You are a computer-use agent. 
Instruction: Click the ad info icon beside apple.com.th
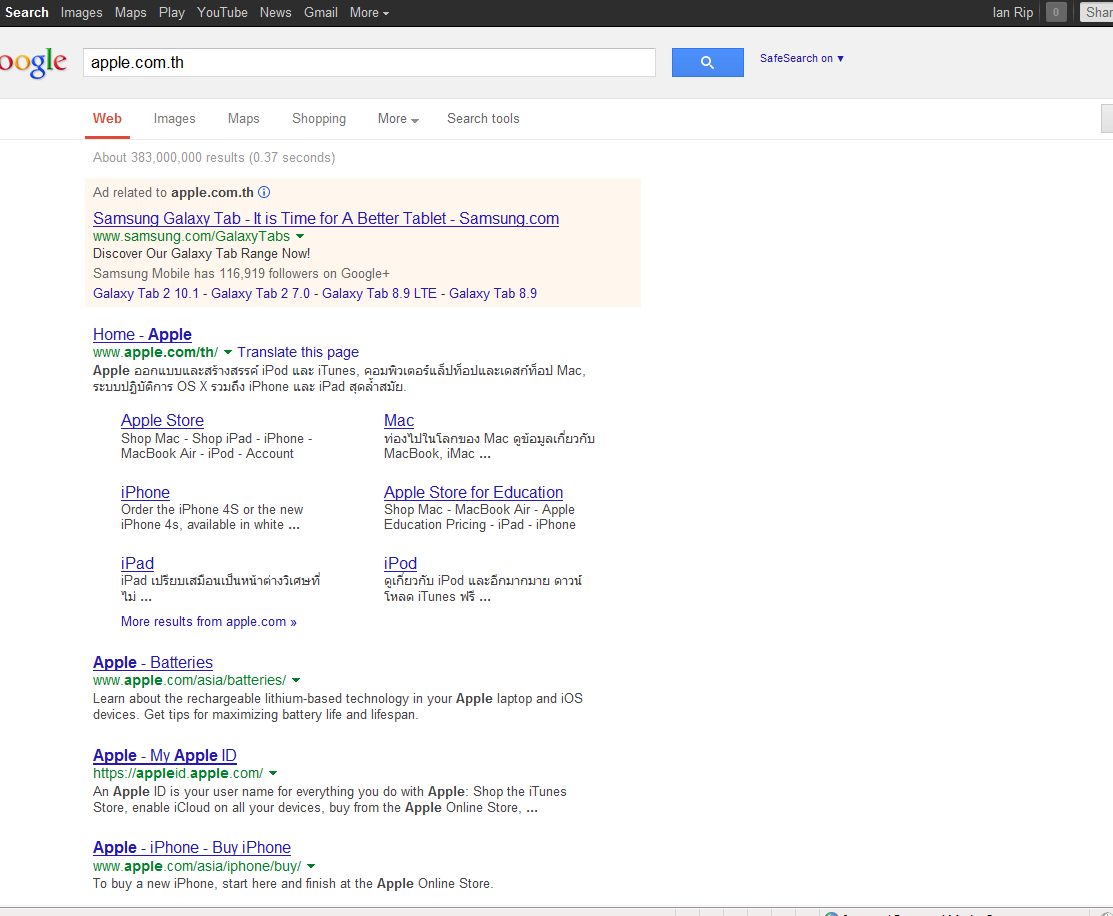[x=264, y=192]
